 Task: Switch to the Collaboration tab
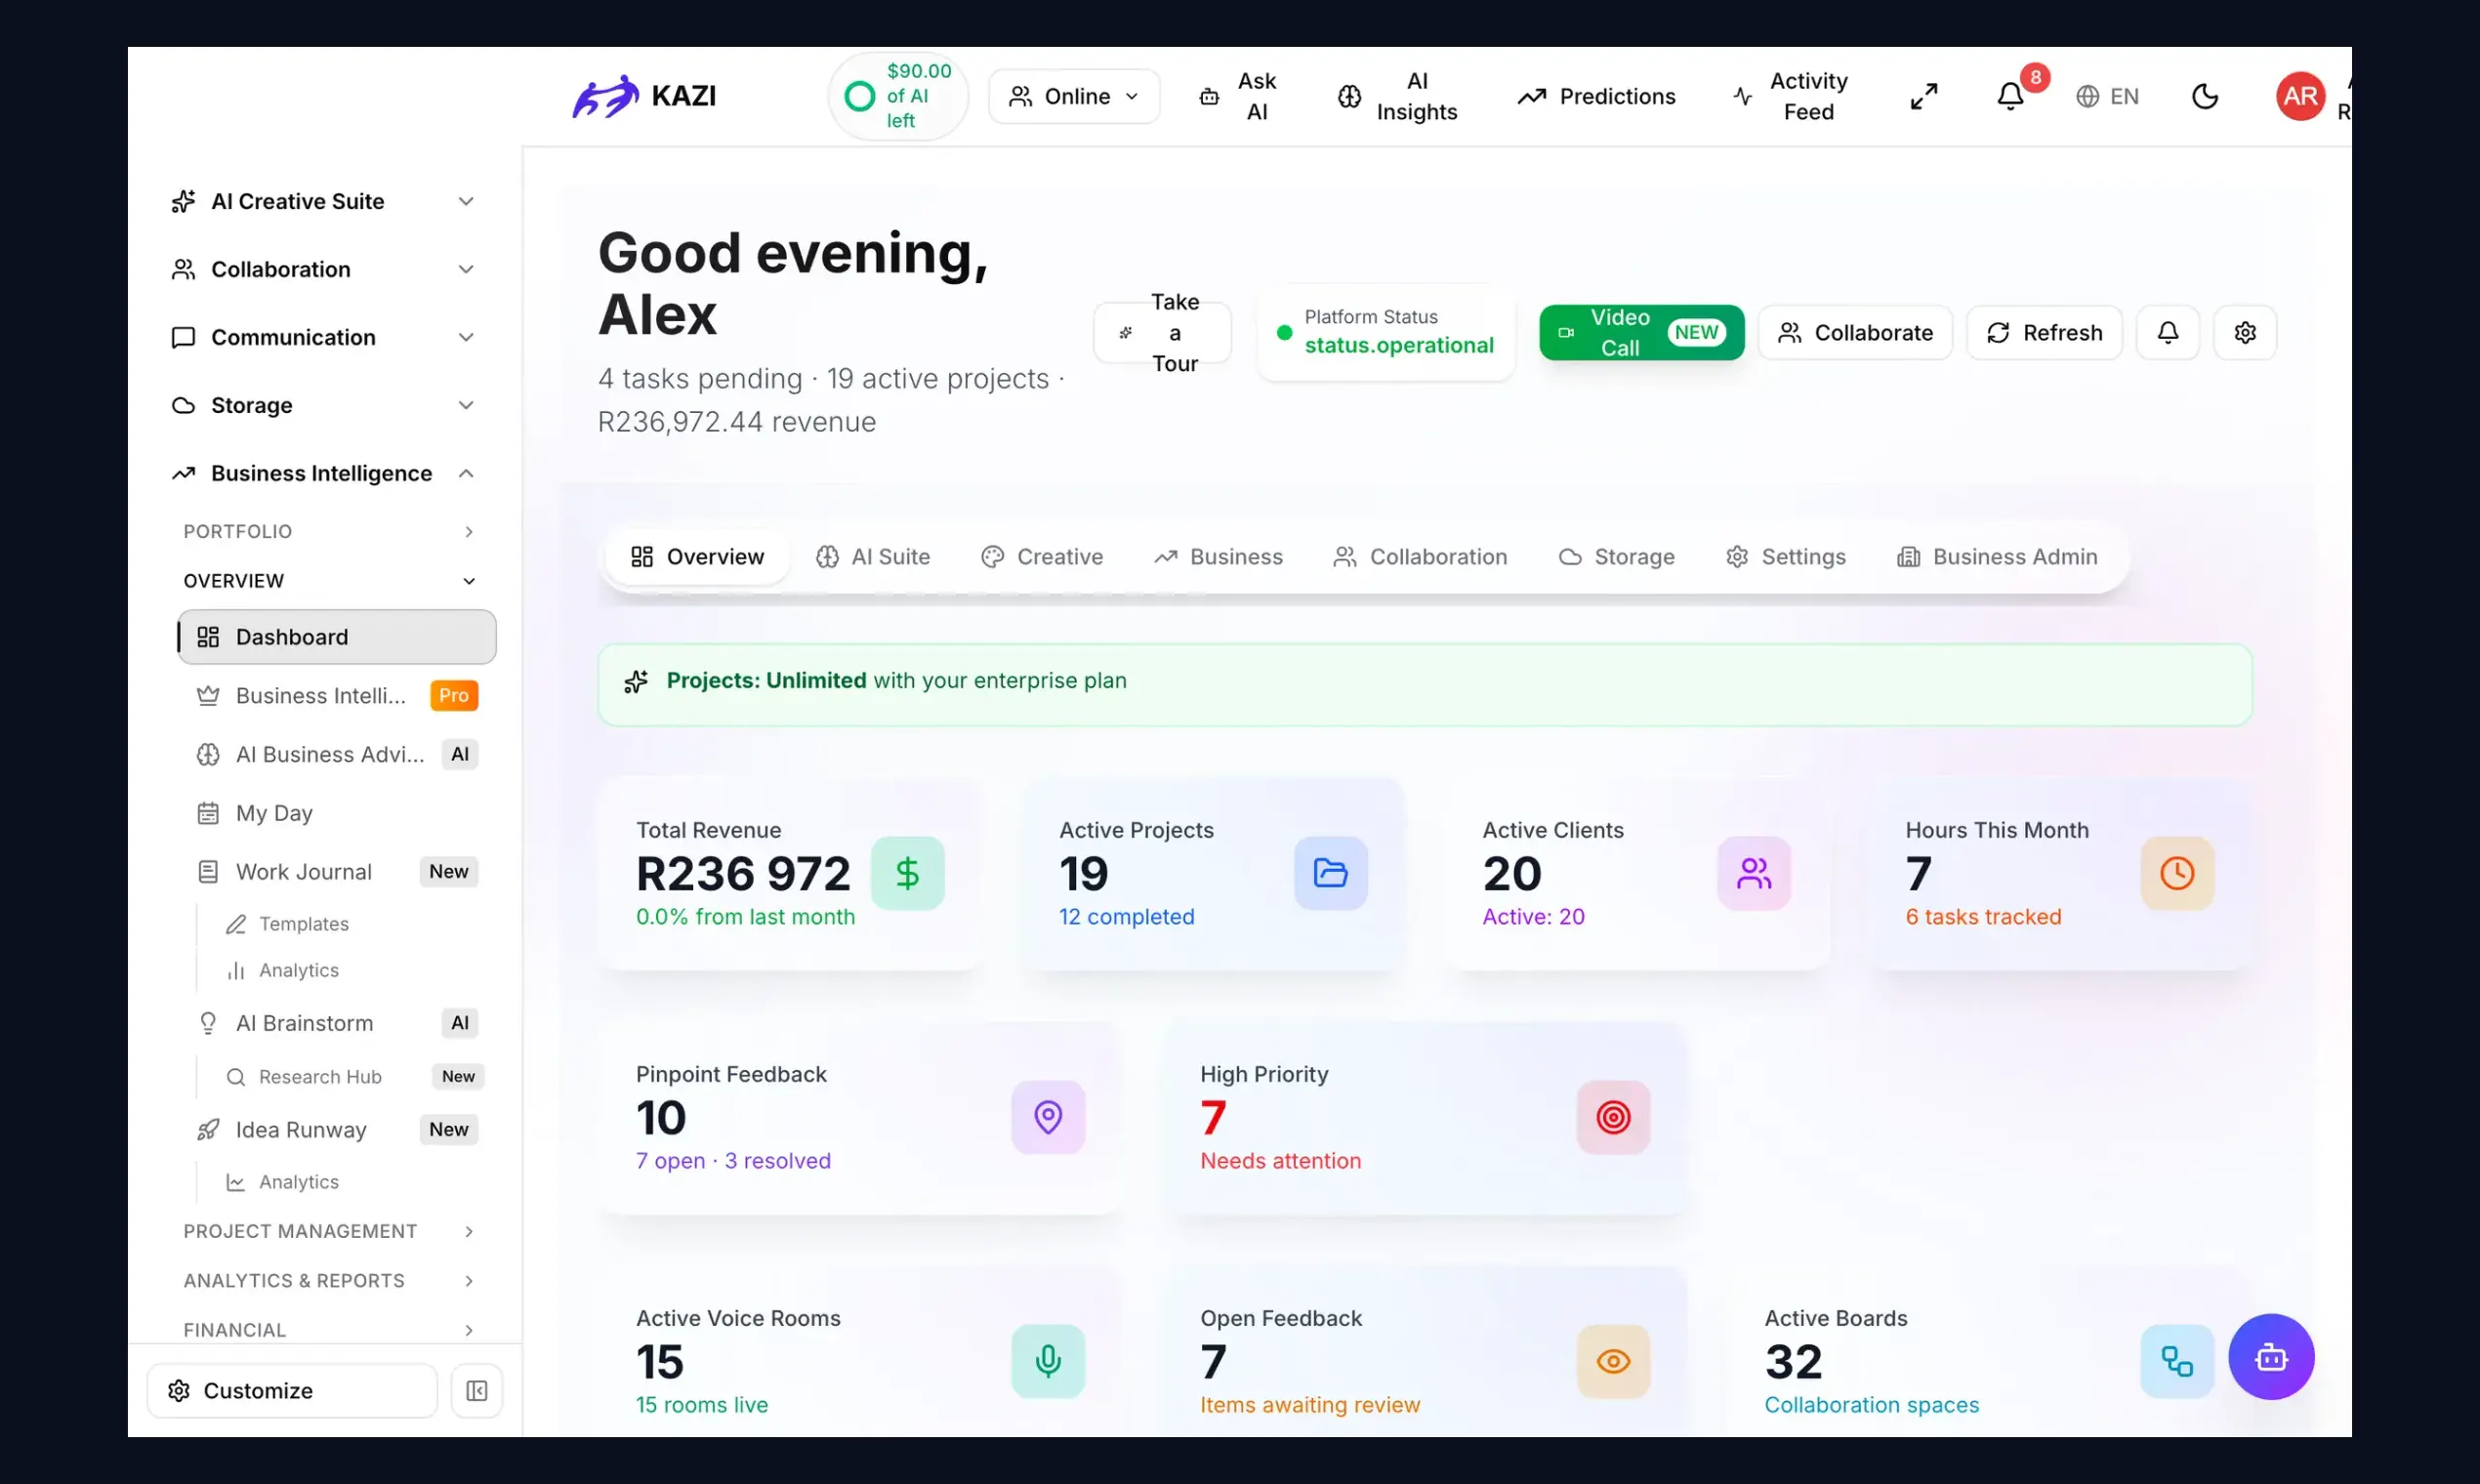(1420, 556)
